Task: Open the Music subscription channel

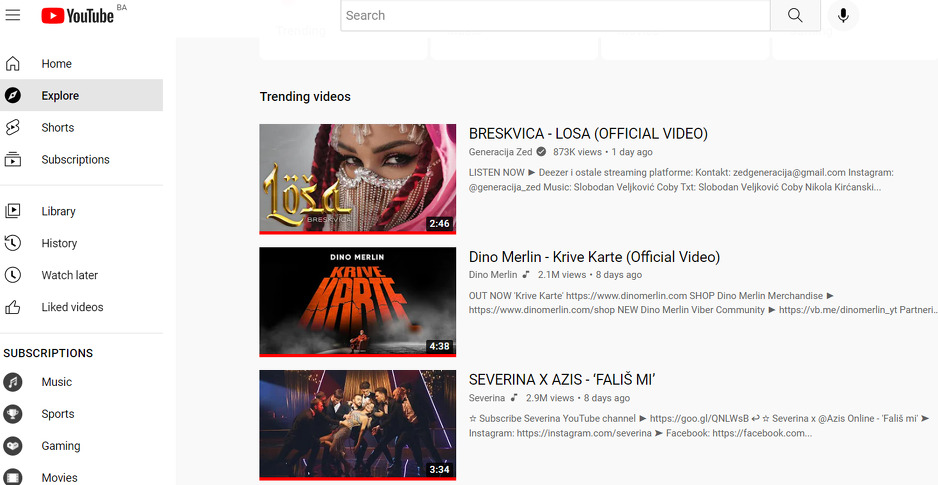Action: [x=56, y=382]
